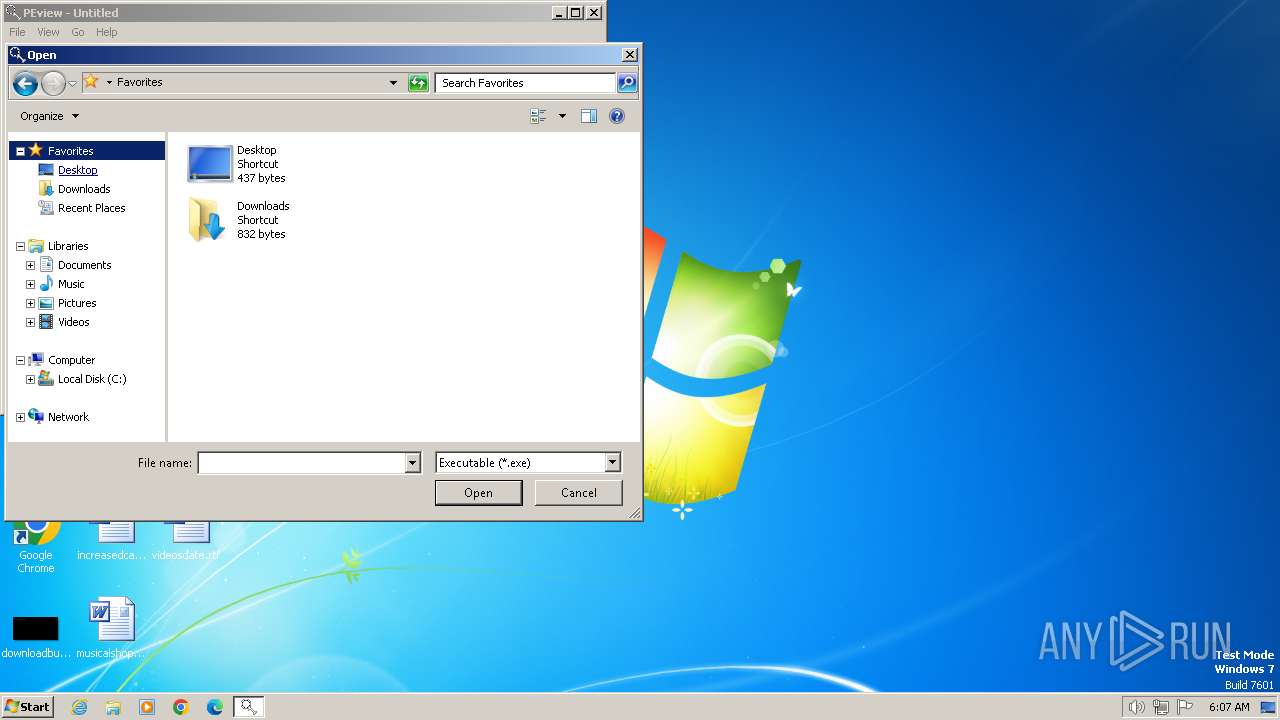Select musicalshop Word document on desktop
Screen dimensions: 1280x720
(112, 628)
